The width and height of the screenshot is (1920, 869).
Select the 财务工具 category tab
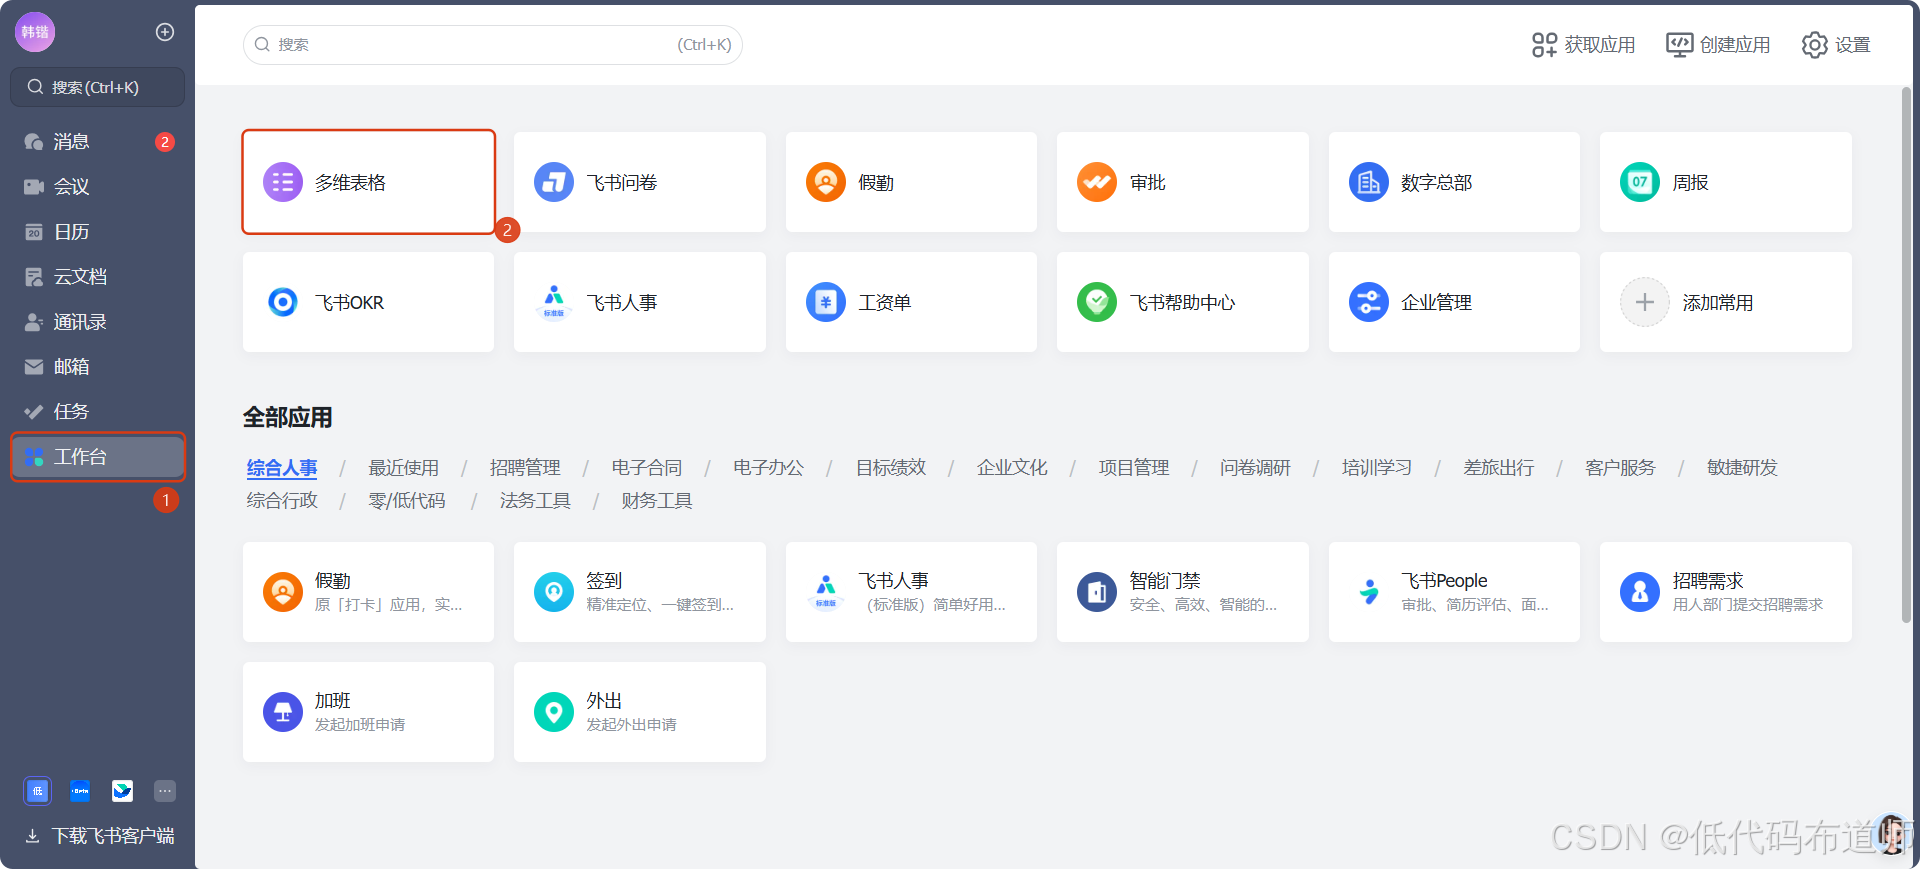pos(657,501)
